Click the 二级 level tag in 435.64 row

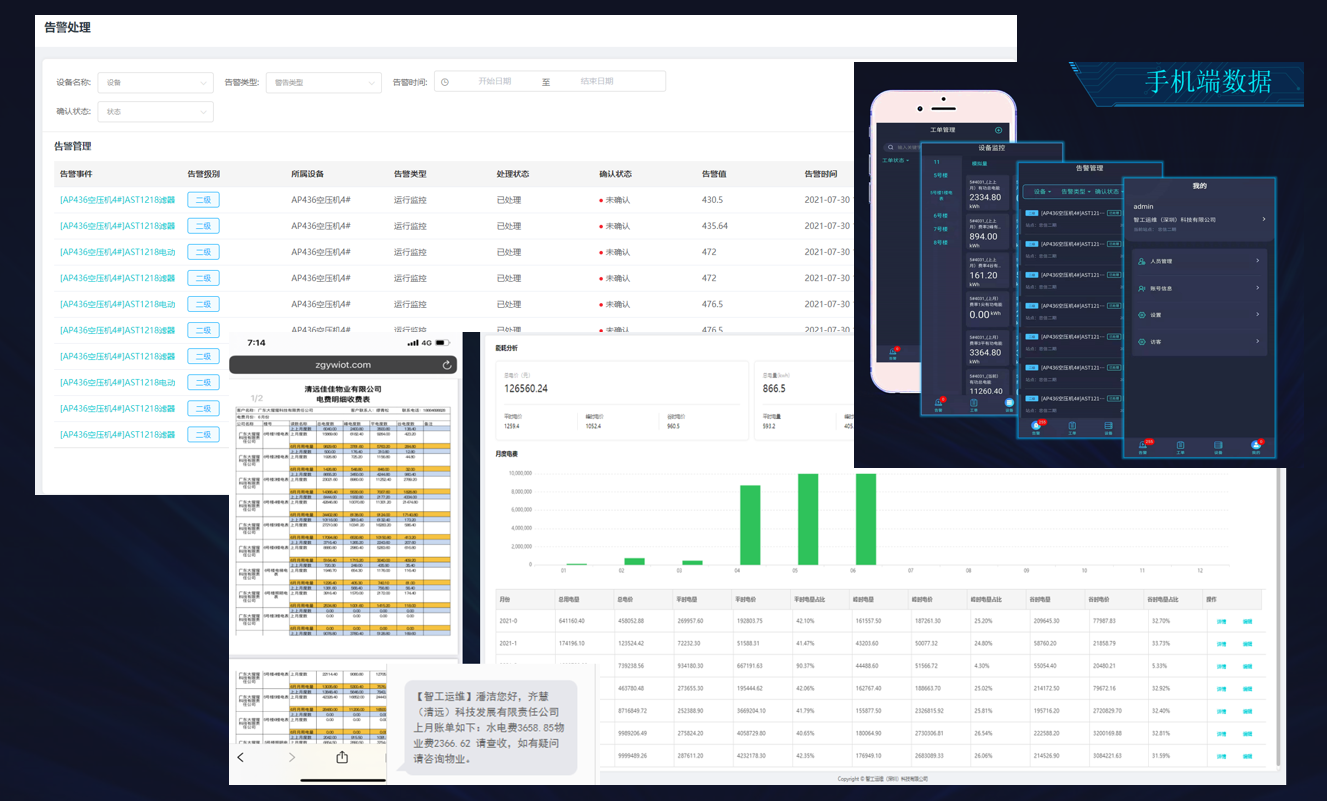coord(203,226)
